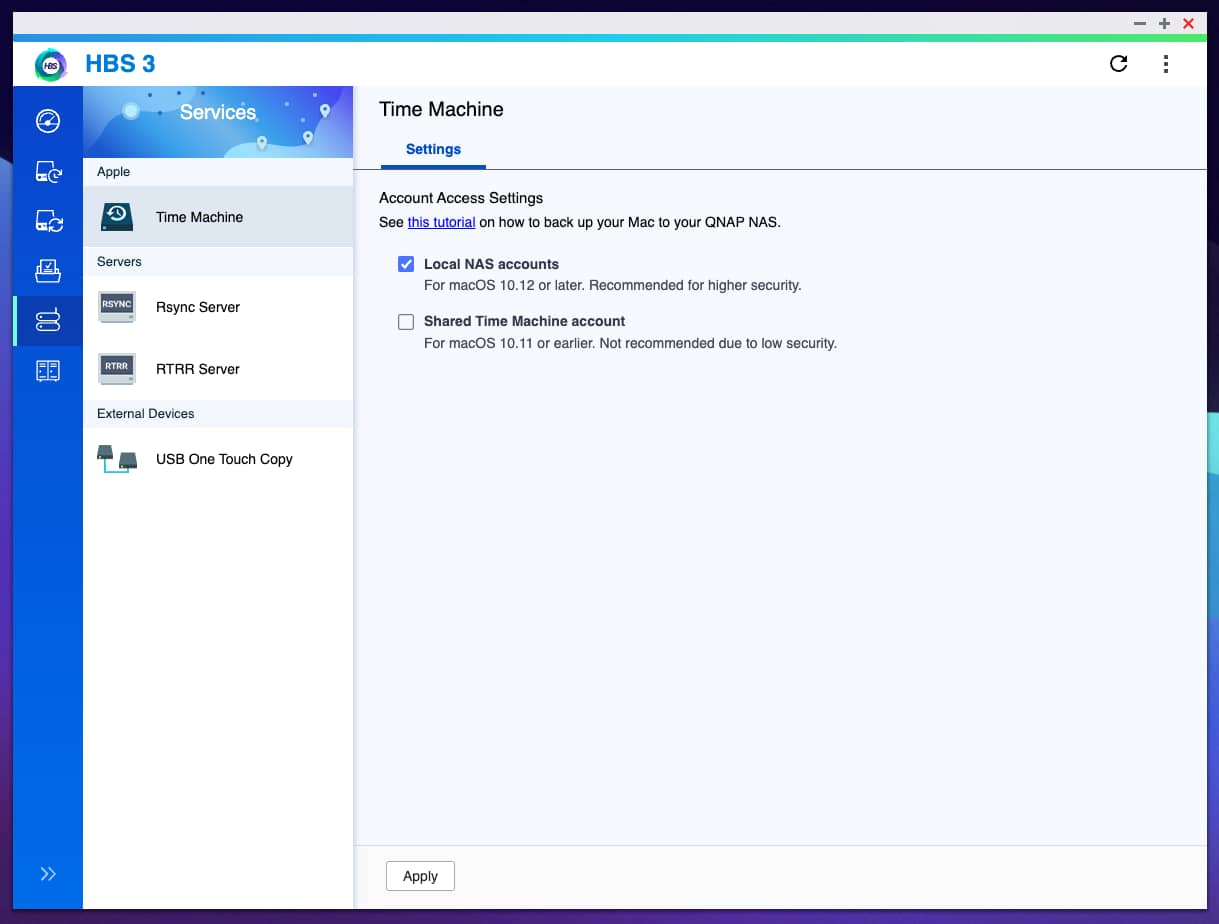The image size is (1219, 924).
Task: Select USB One Touch Copy icon
Action: [117, 459]
